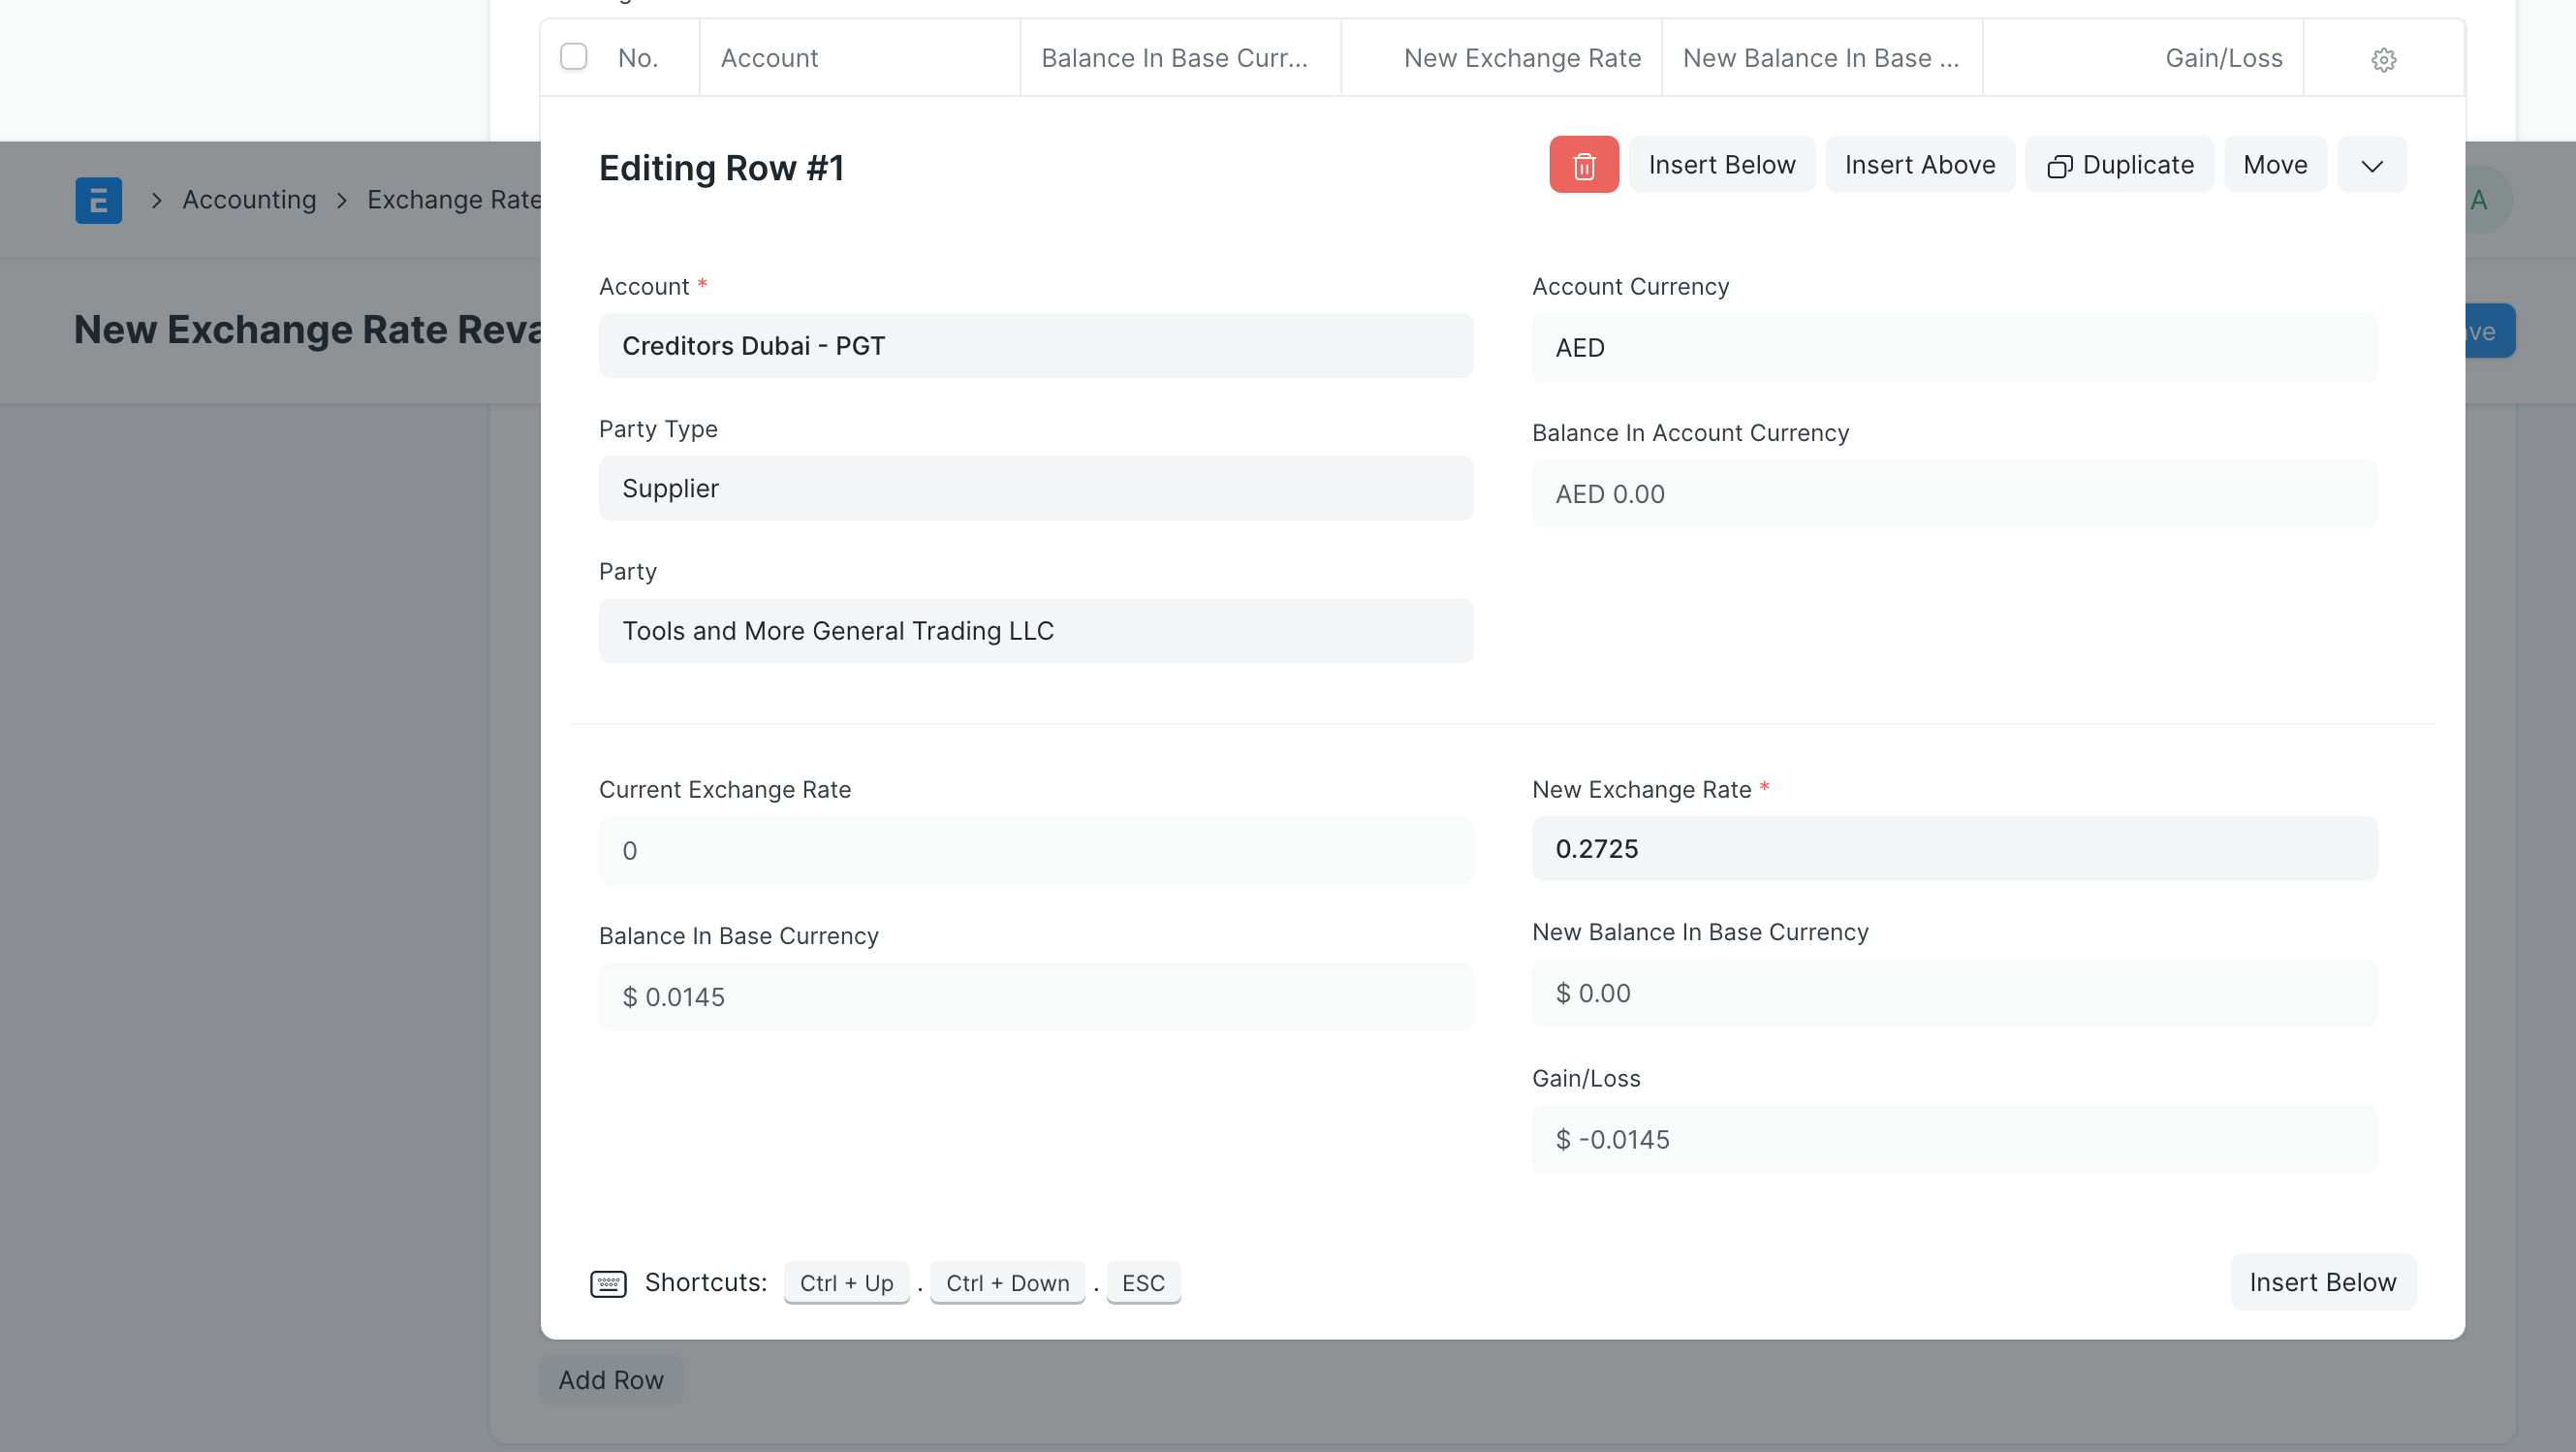The height and width of the screenshot is (1452, 2576).
Task: Click the keyboard shortcuts icon
Action: point(608,1283)
